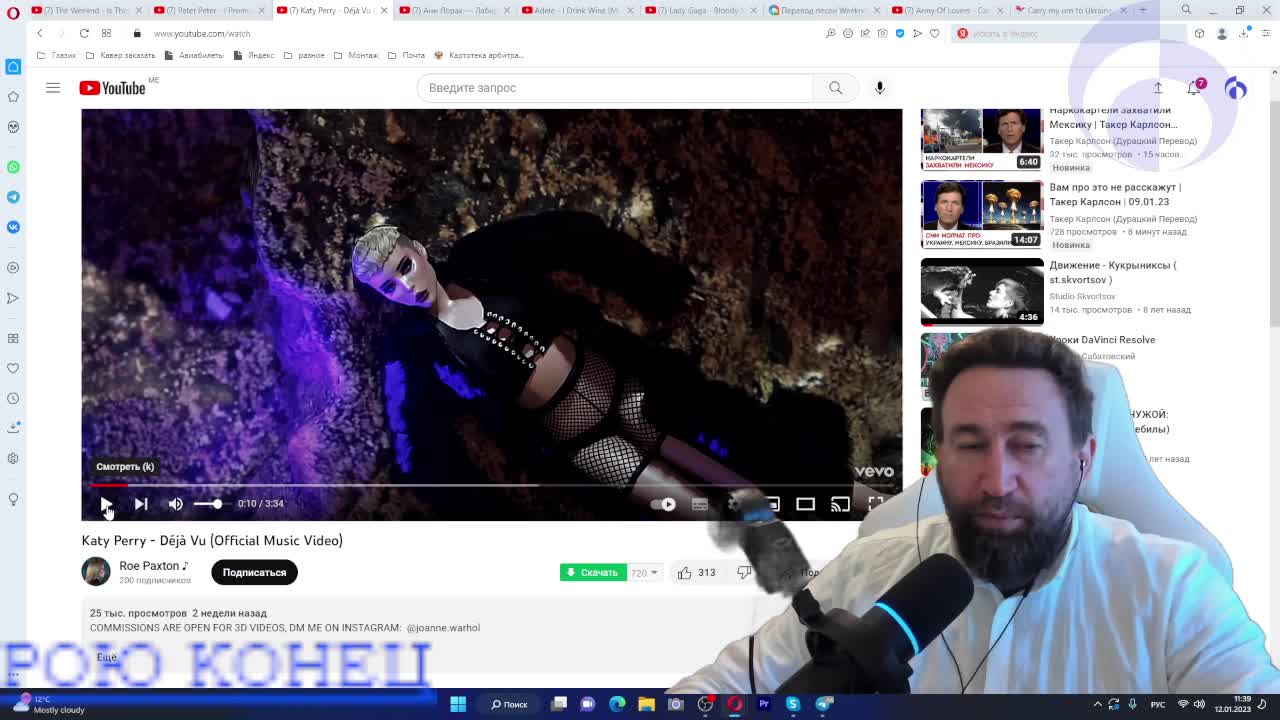
Task: Click YouTube search magnifier button
Action: (835, 88)
